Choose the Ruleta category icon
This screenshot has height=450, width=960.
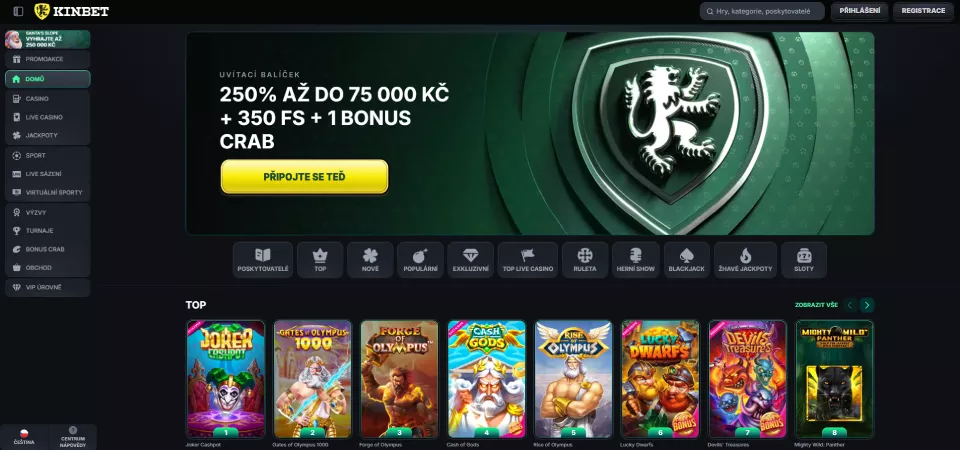pyautogui.click(x=585, y=260)
